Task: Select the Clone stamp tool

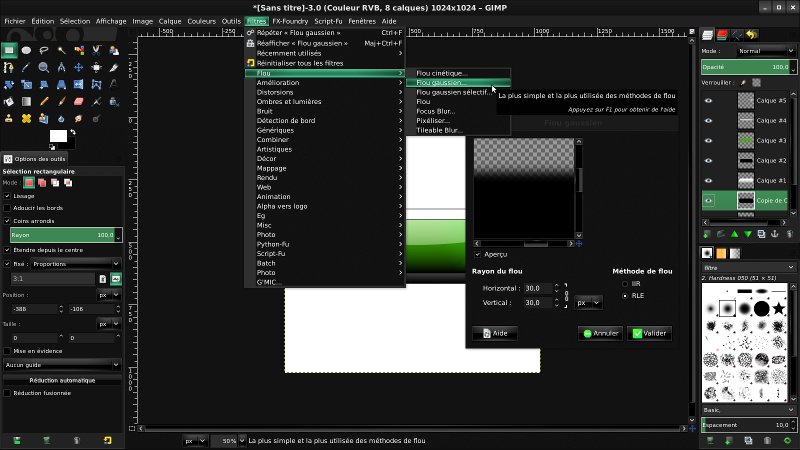Action: [x=9, y=118]
